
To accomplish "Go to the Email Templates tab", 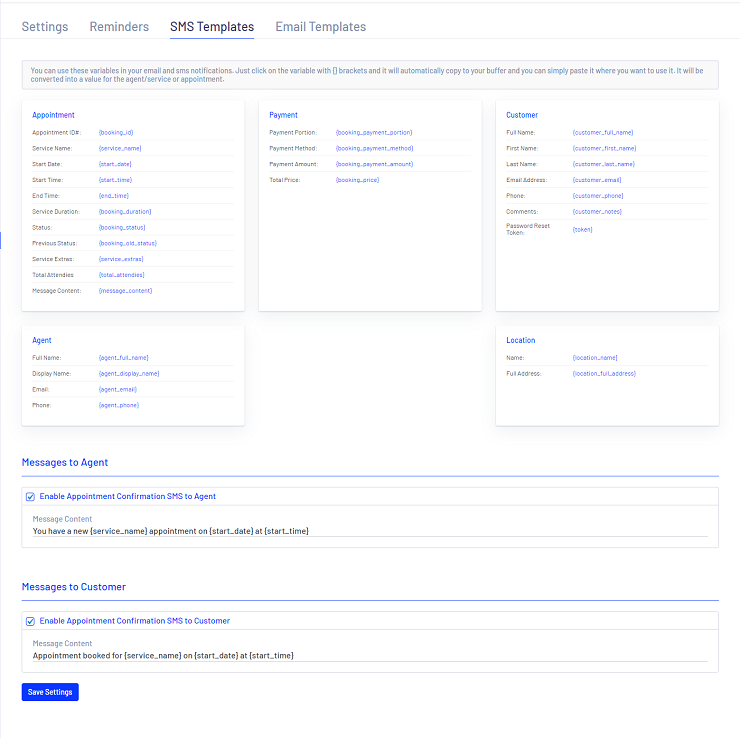I will [320, 27].
